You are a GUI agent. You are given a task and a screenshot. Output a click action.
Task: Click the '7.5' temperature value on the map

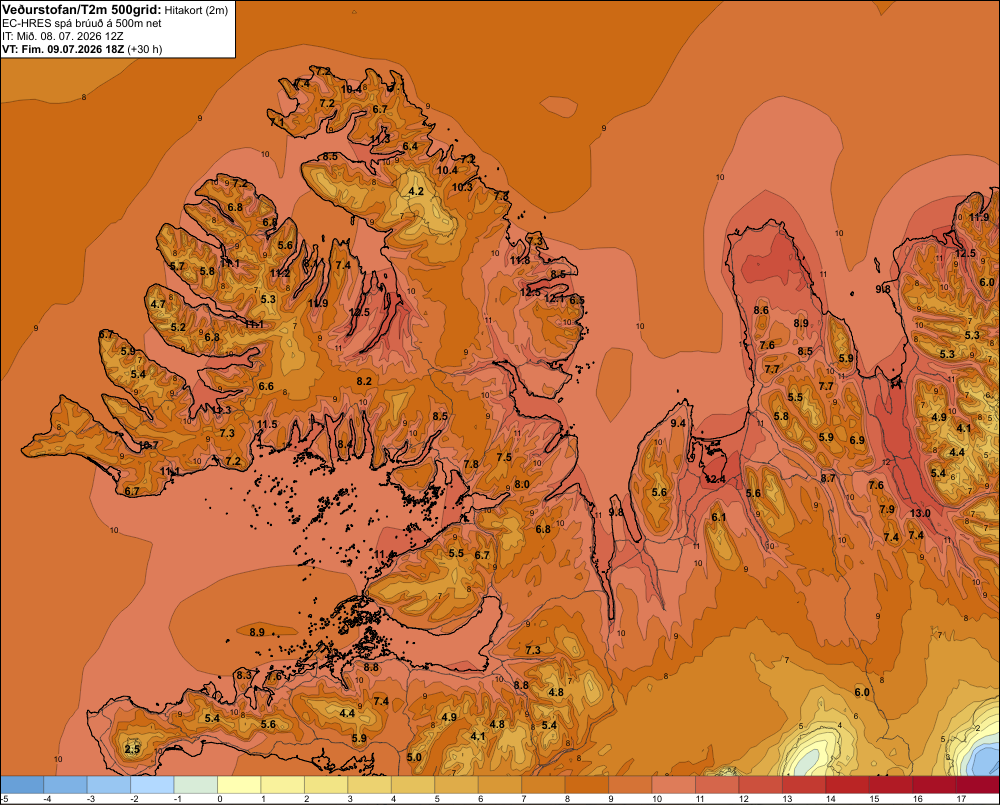click(504, 457)
